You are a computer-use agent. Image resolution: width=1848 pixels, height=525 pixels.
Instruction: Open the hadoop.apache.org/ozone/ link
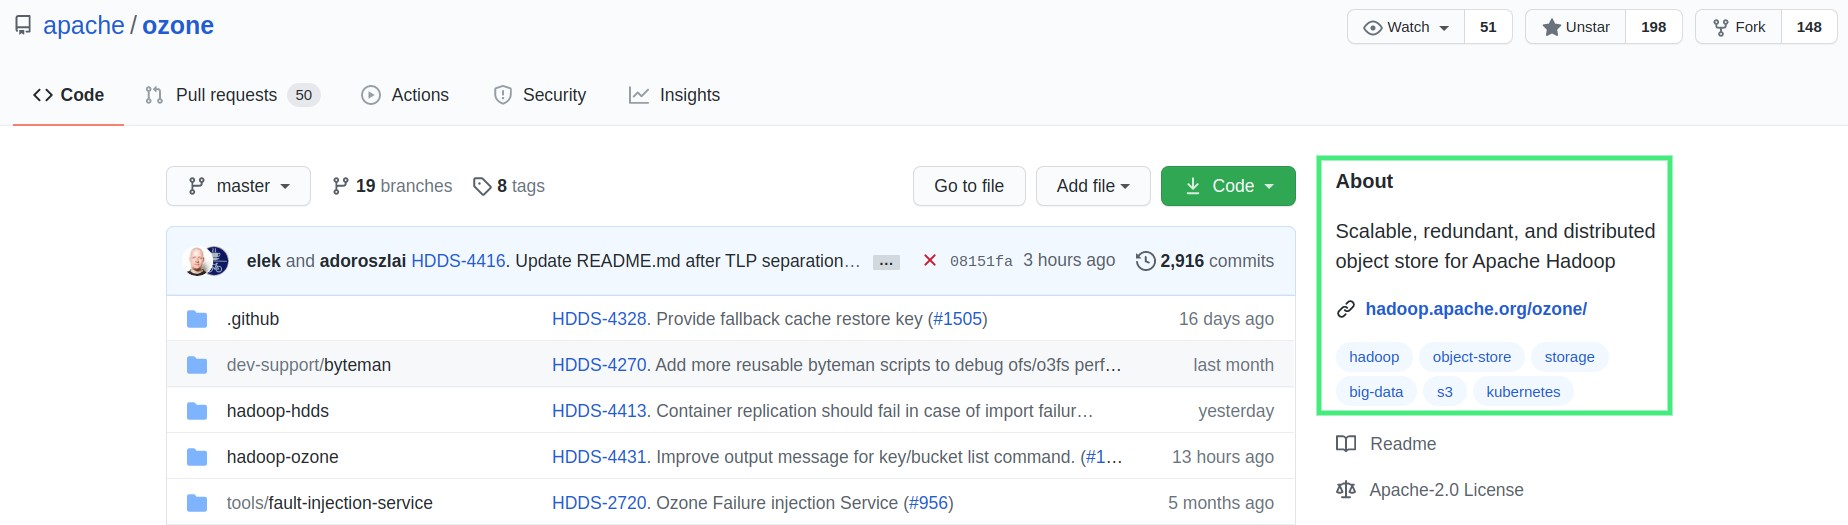(1476, 309)
